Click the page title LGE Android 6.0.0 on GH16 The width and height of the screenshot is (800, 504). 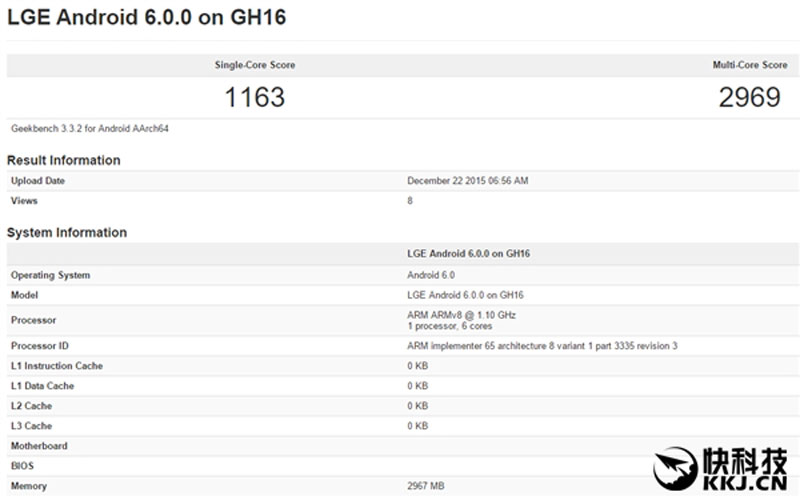(146, 17)
